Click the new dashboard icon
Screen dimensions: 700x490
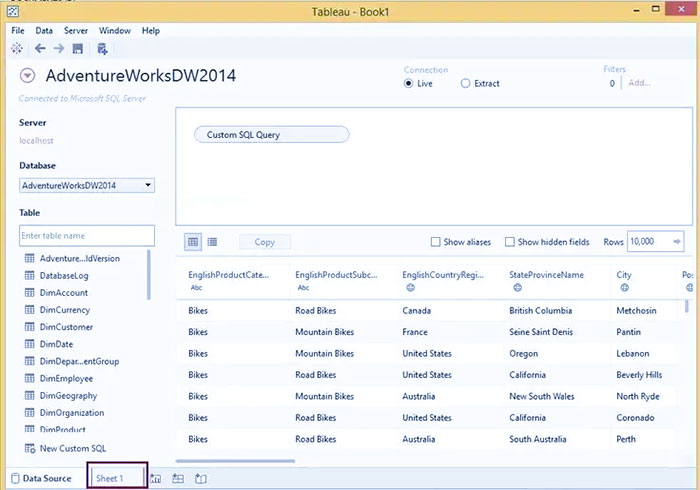click(178, 478)
